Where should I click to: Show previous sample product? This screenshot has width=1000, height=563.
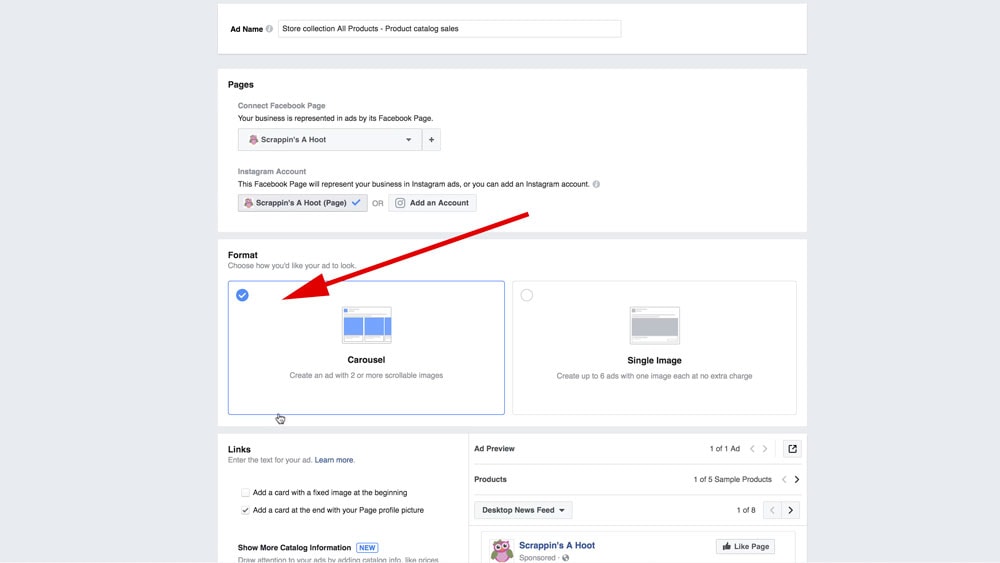(x=784, y=479)
